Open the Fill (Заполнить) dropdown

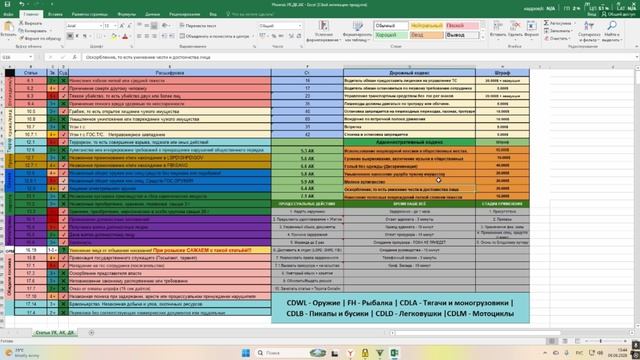tap(571, 31)
